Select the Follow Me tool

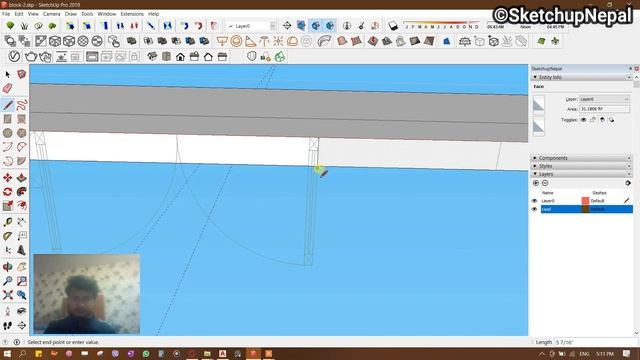[22, 191]
